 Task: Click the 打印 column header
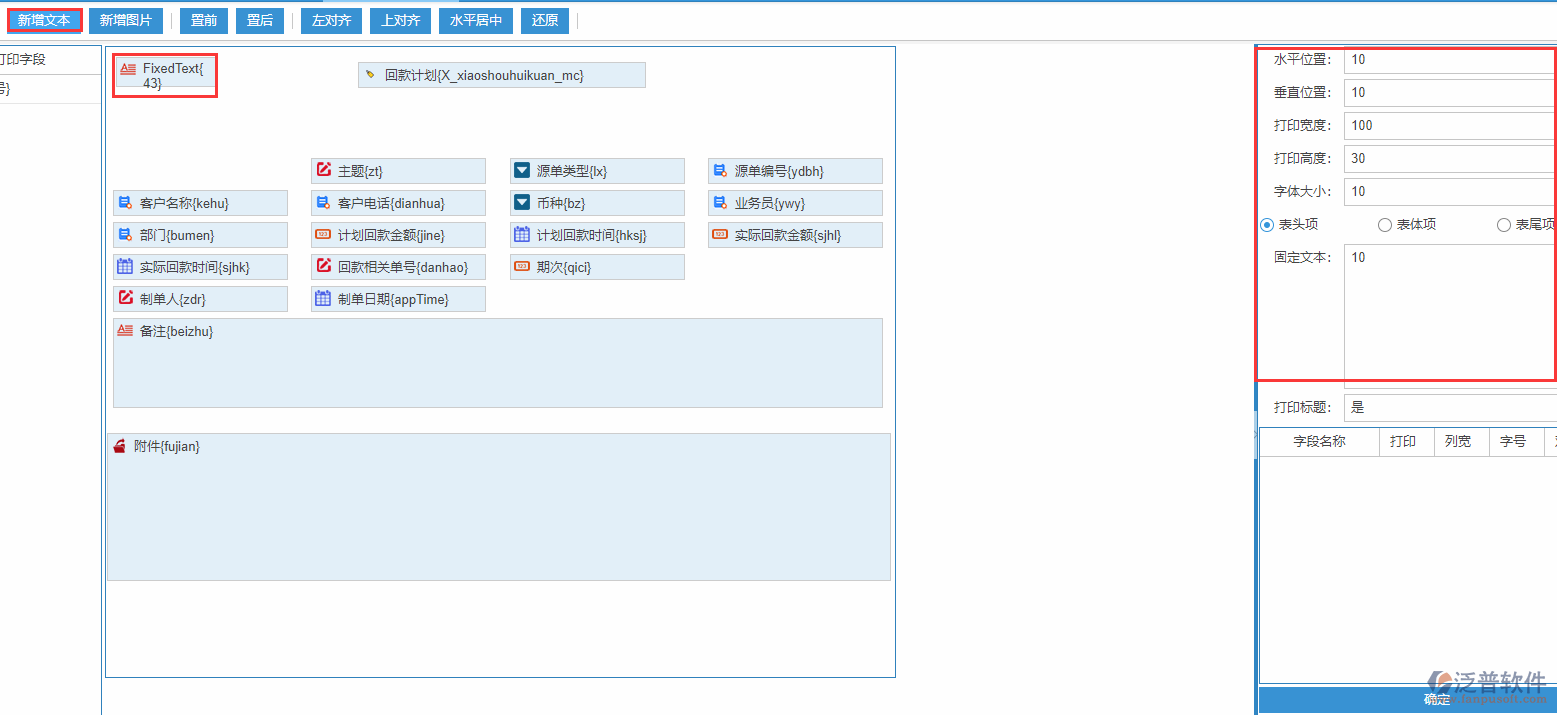[x=1405, y=442]
